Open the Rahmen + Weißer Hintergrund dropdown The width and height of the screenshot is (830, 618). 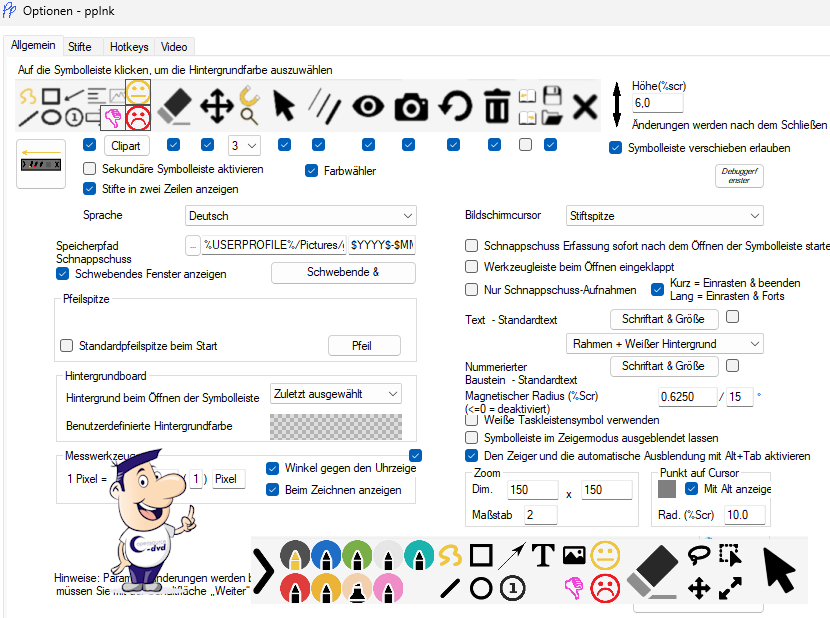(x=664, y=344)
